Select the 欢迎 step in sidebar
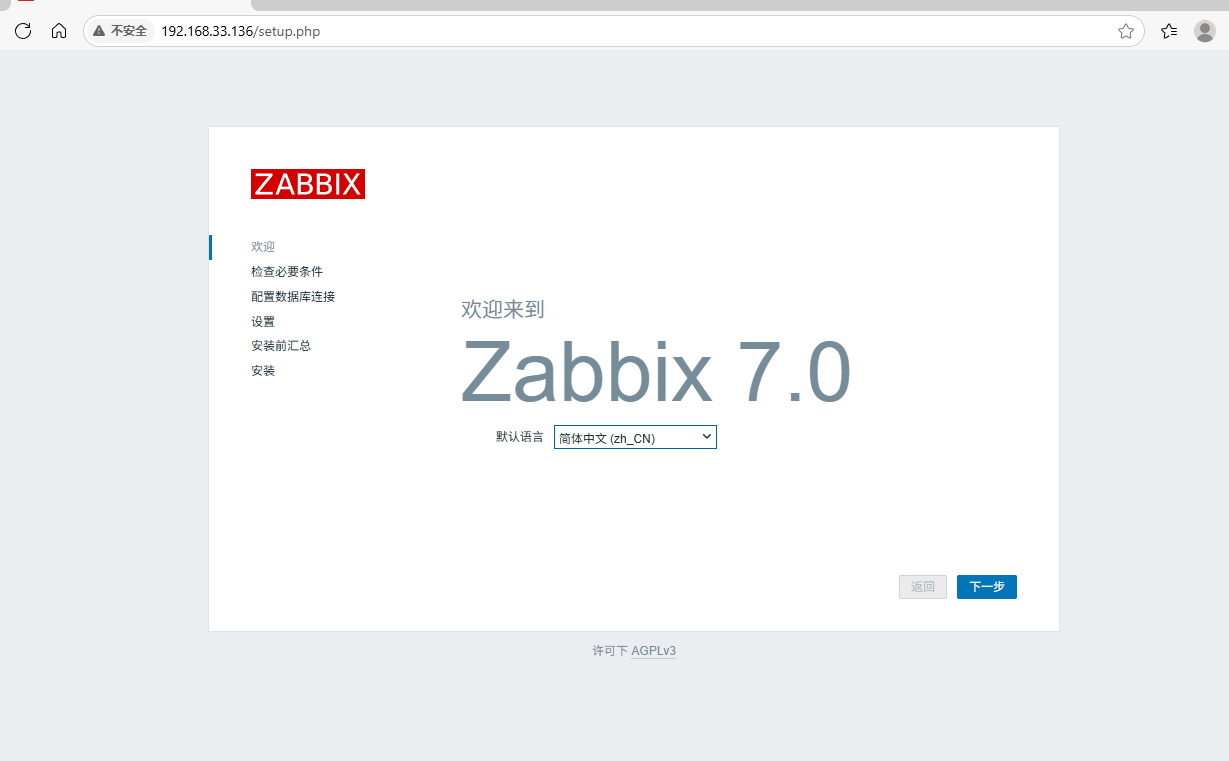The height and width of the screenshot is (761, 1229). point(263,247)
